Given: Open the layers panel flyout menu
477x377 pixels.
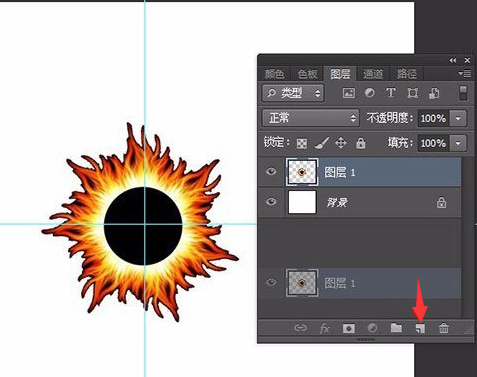Looking at the screenshot, I should point(464,73).
